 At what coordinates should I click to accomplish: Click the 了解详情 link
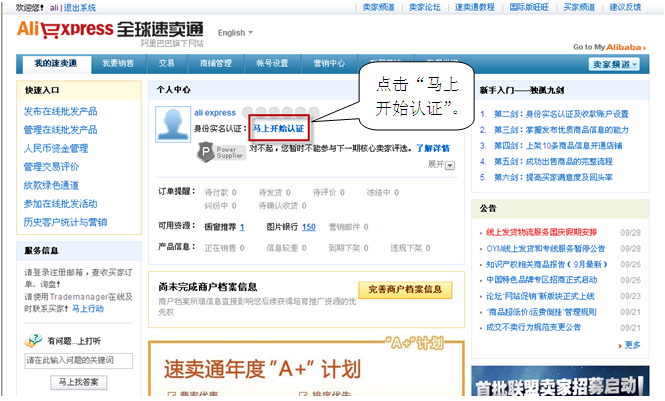[x=433, y=148]
